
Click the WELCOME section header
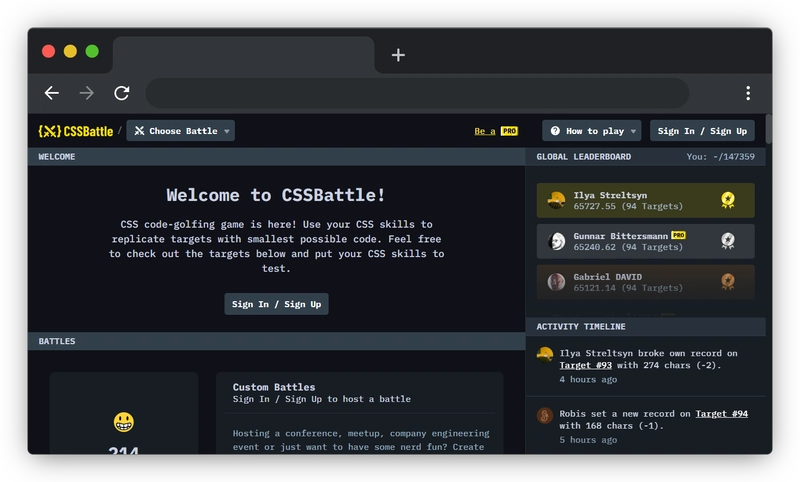tap(277, 157)
